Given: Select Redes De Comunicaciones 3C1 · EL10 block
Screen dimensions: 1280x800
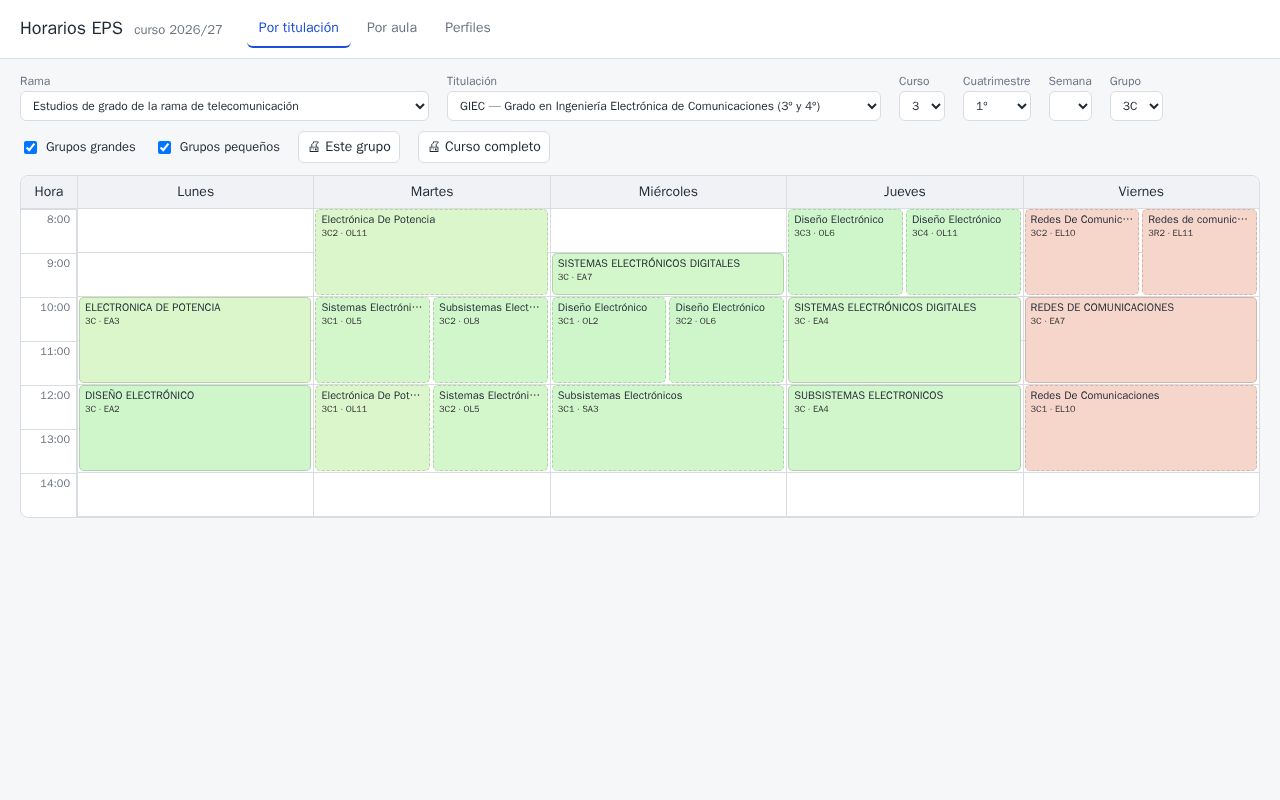Looking at the screenshot, I should click(x=1141, y=428).
